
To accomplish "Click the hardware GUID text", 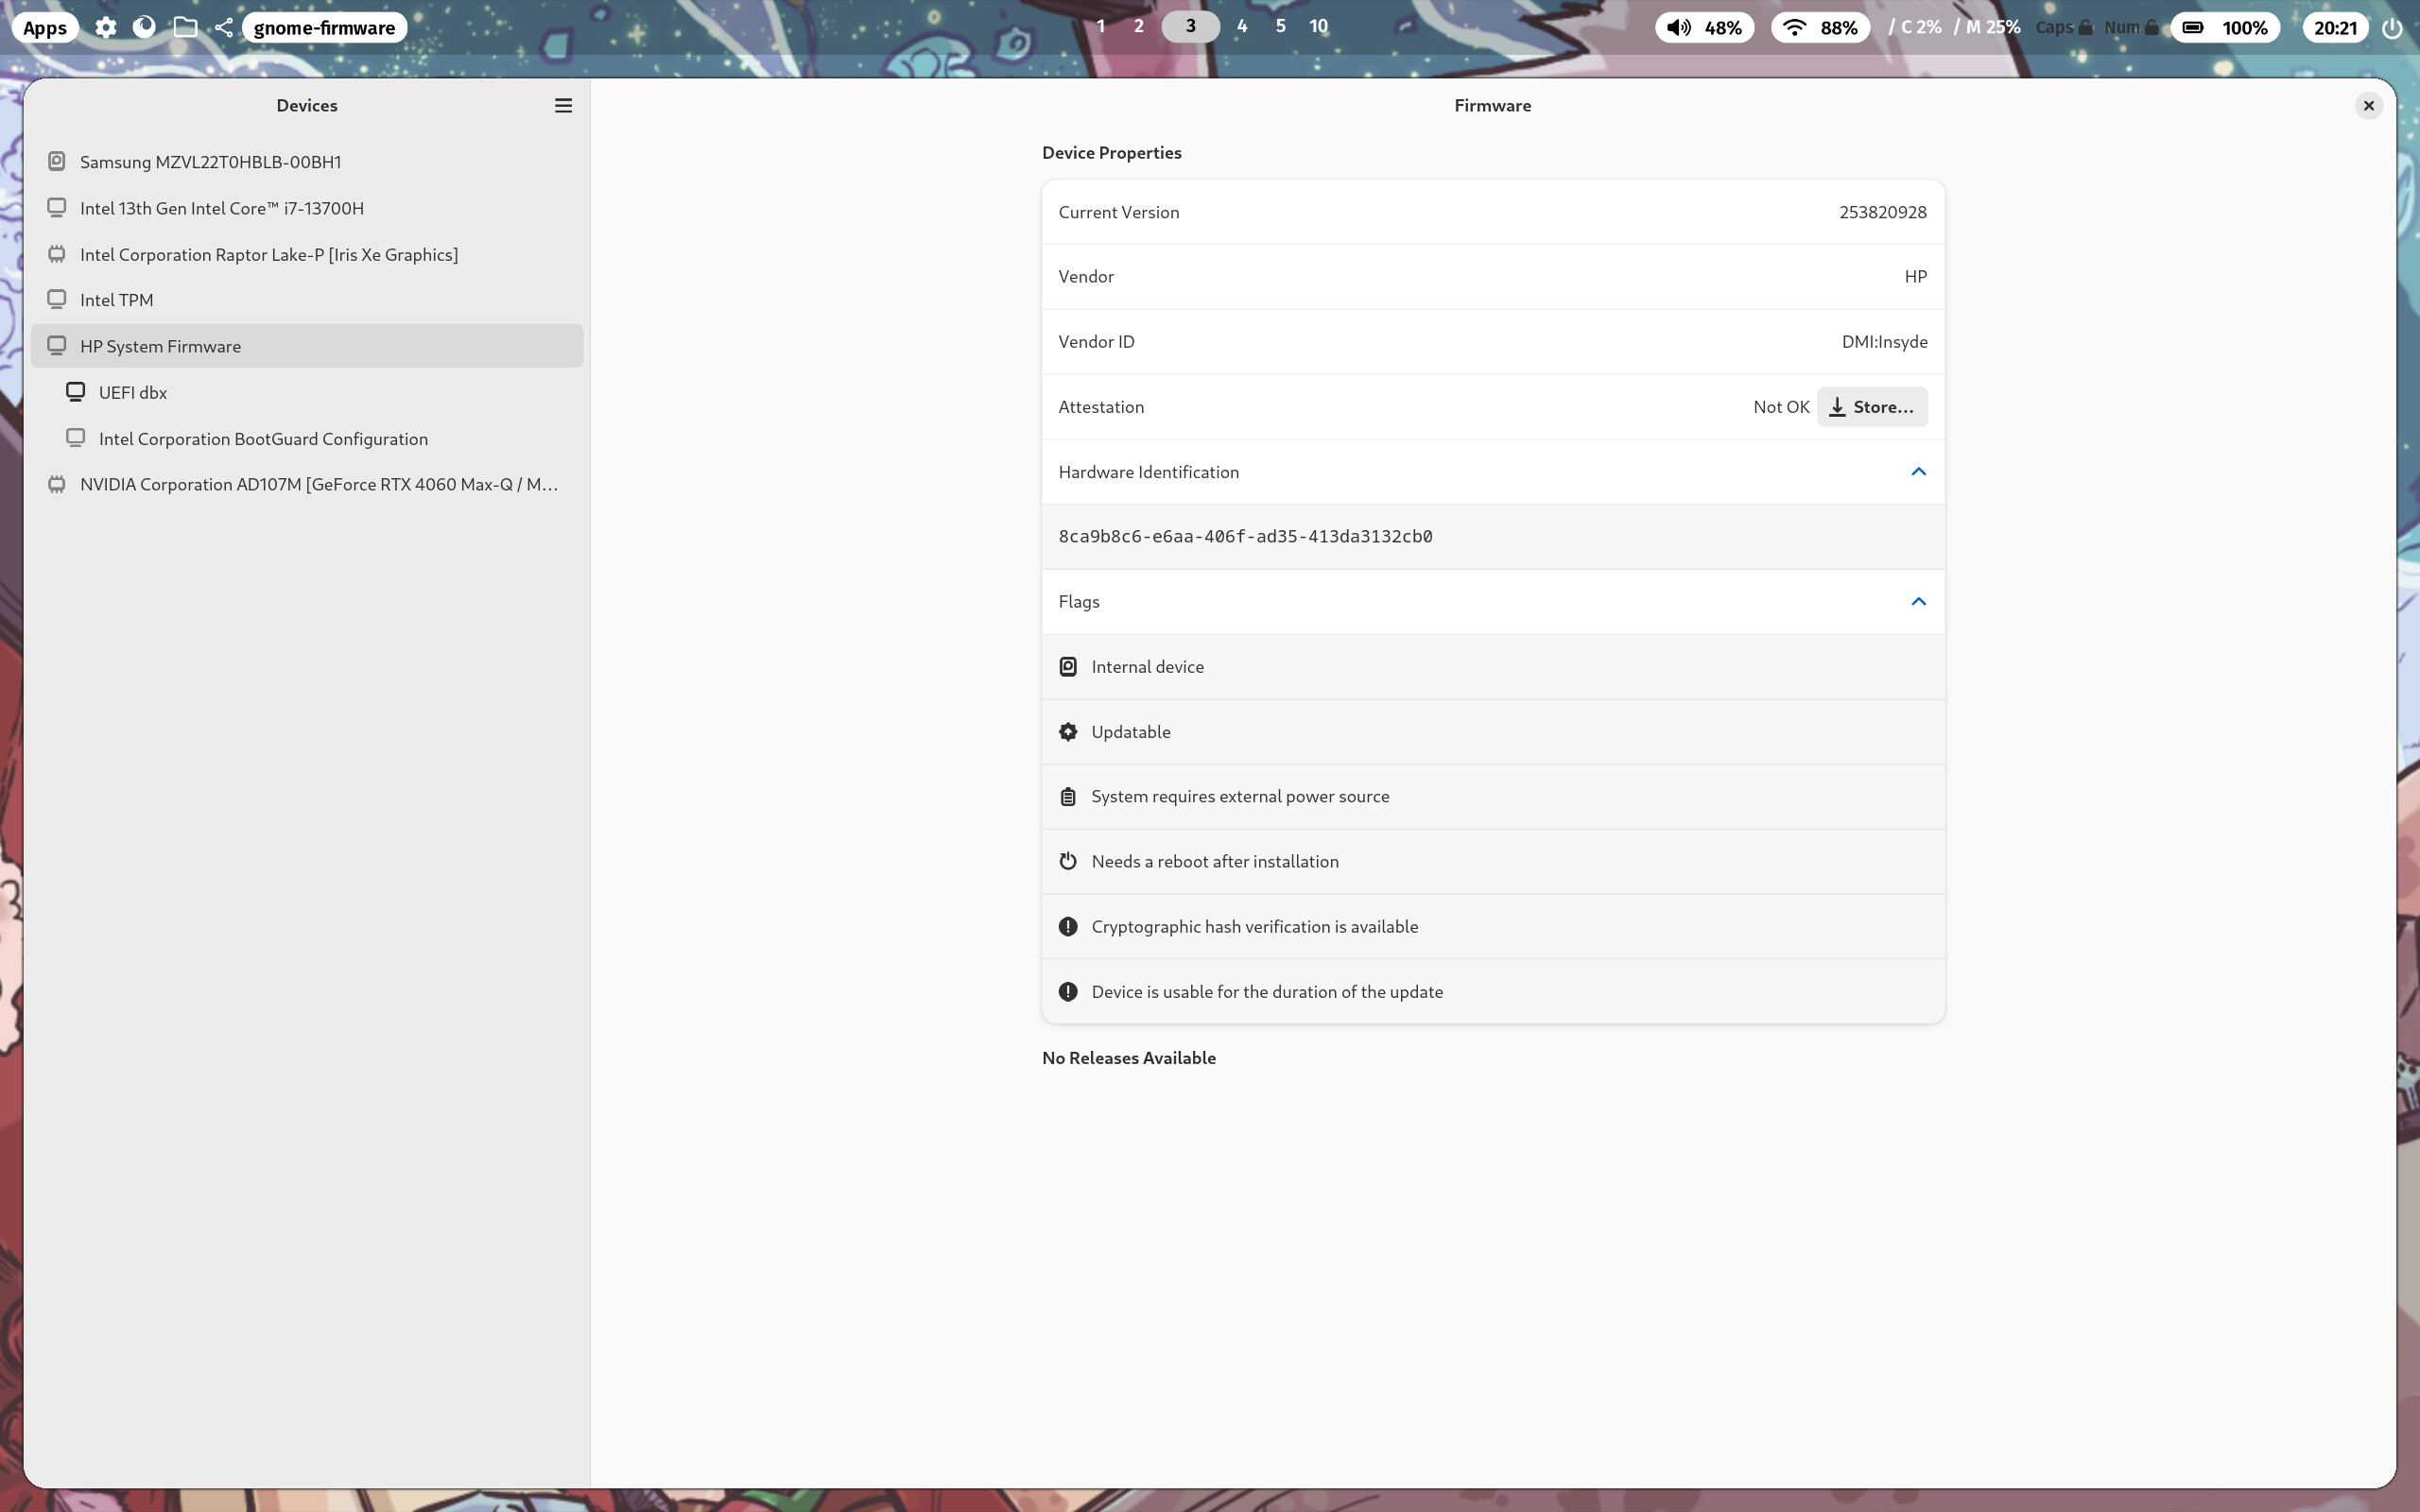I will 1245,537.
